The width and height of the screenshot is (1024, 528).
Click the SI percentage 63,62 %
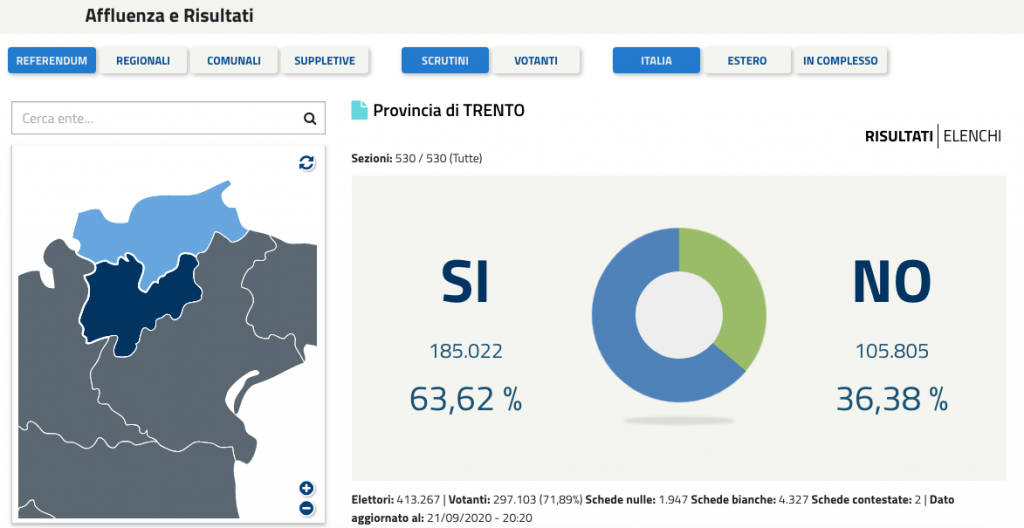coord(466,399)
